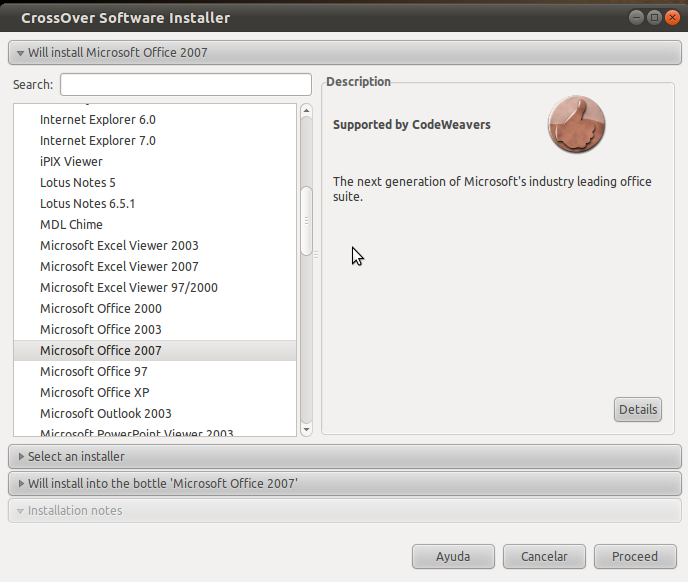Viewport: 688px width, 582px height.
Task: Click the Proceed button
Action: click(634, 557)
